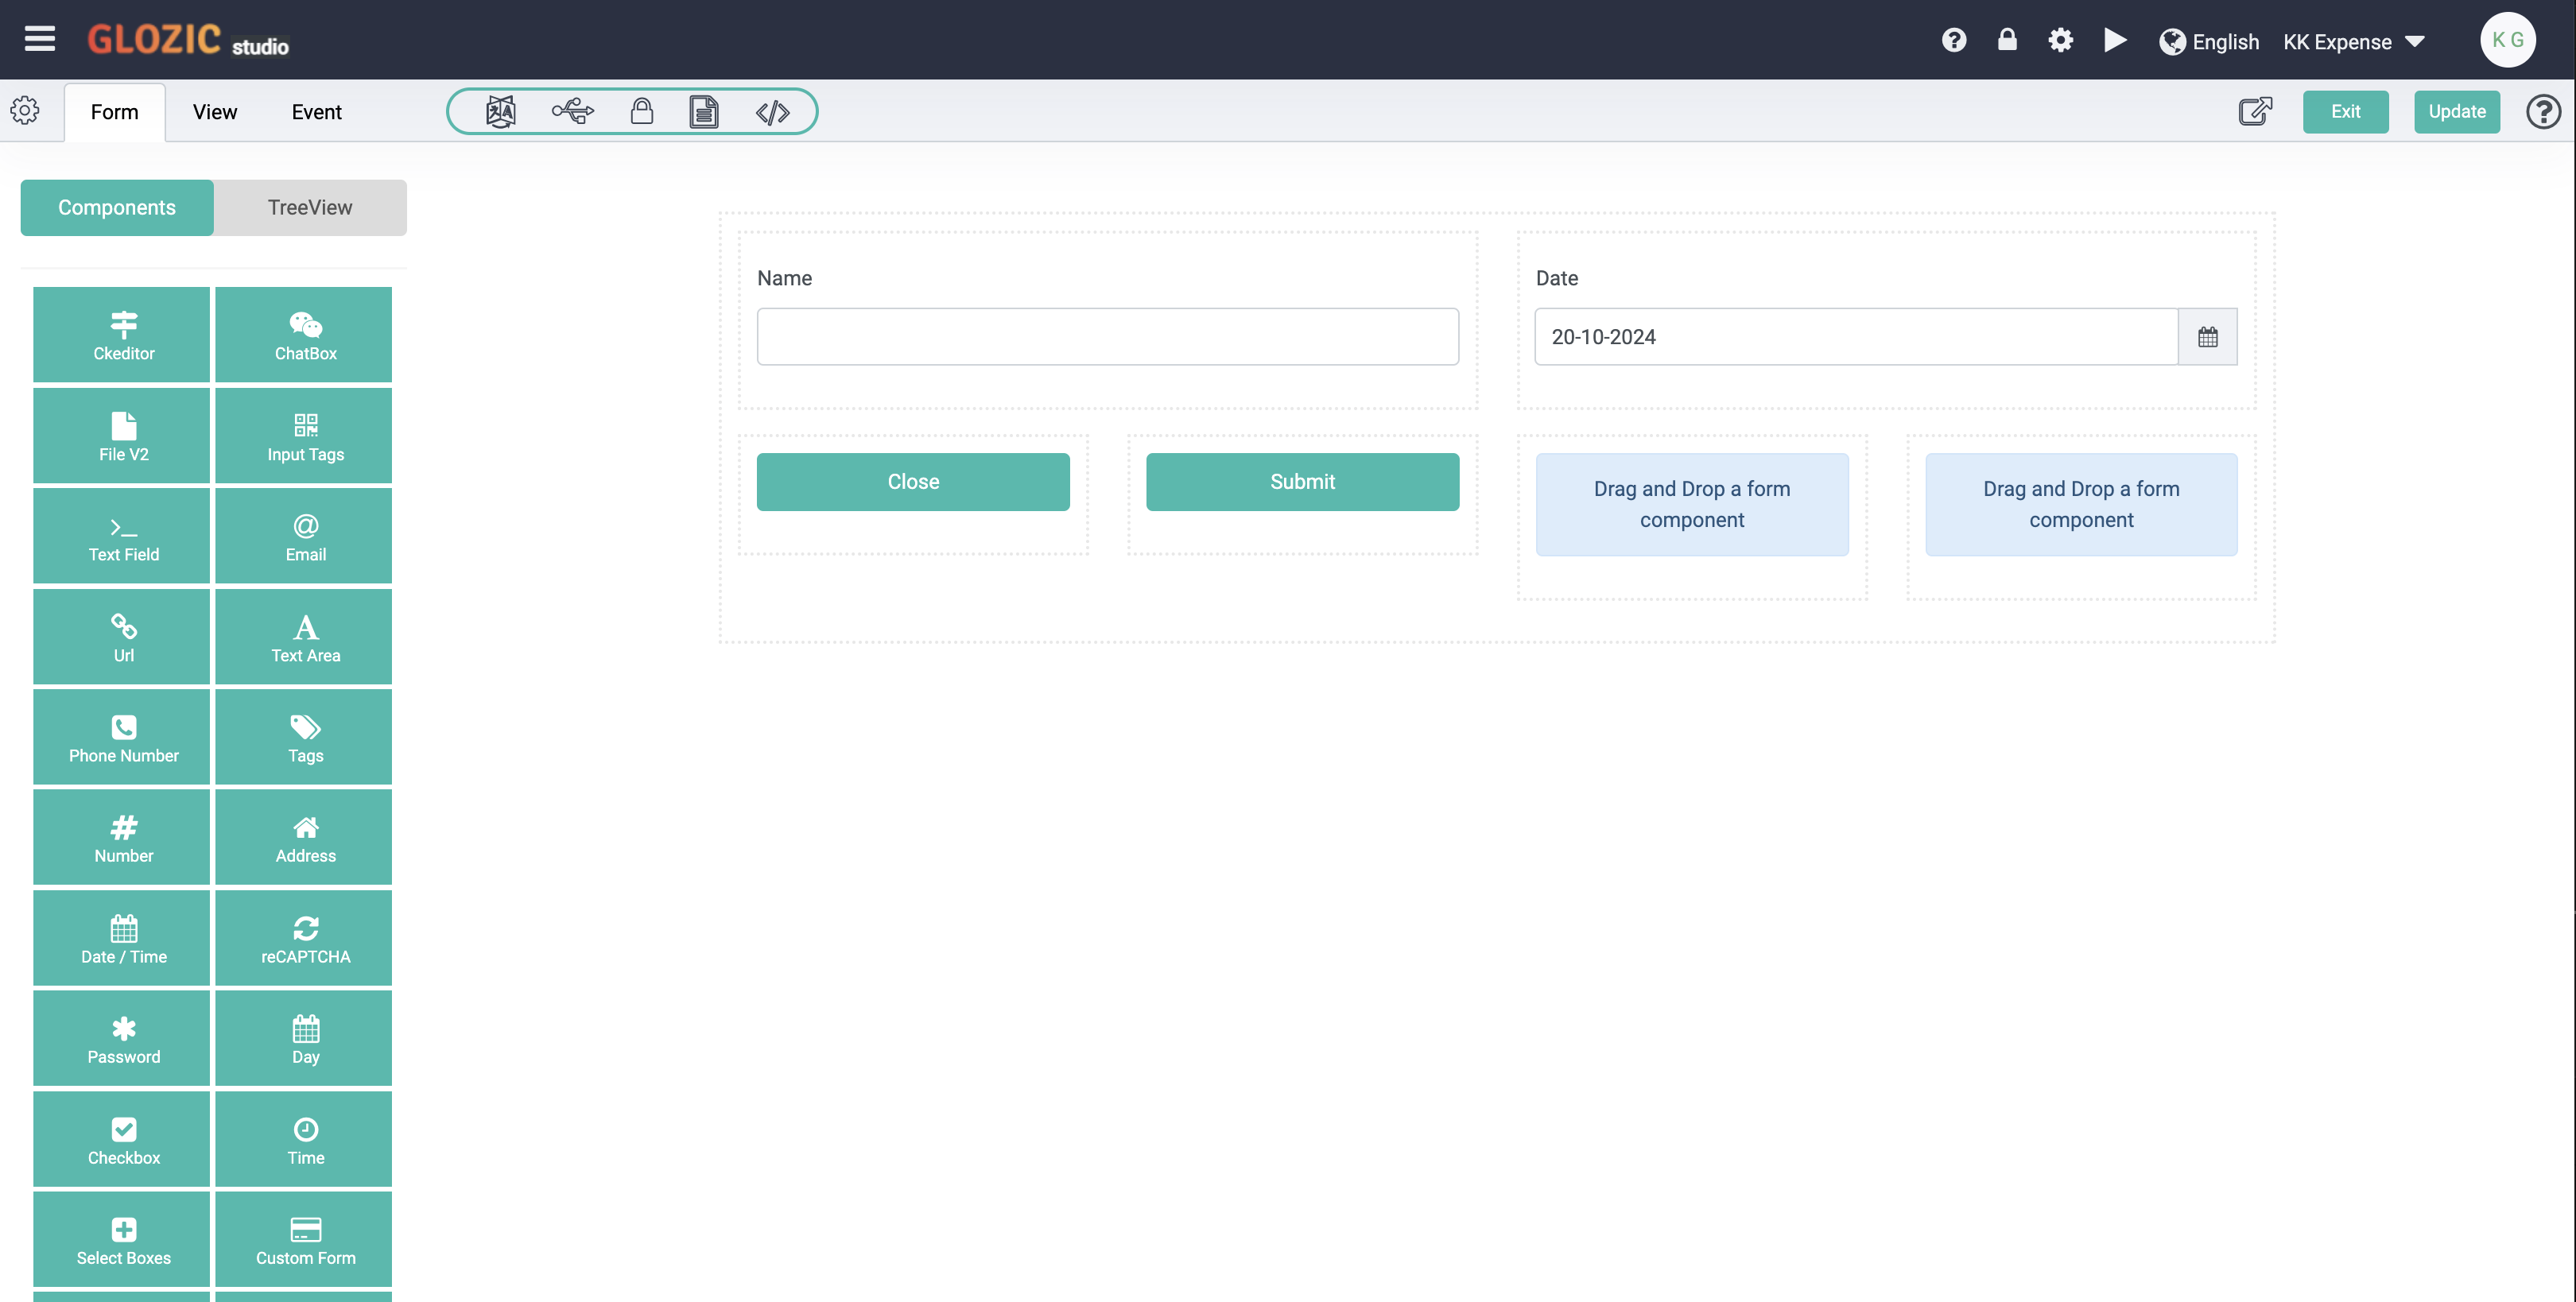2576x1302 pixels.
Task: Click the Close form button
Action: (x=913, y=482)
